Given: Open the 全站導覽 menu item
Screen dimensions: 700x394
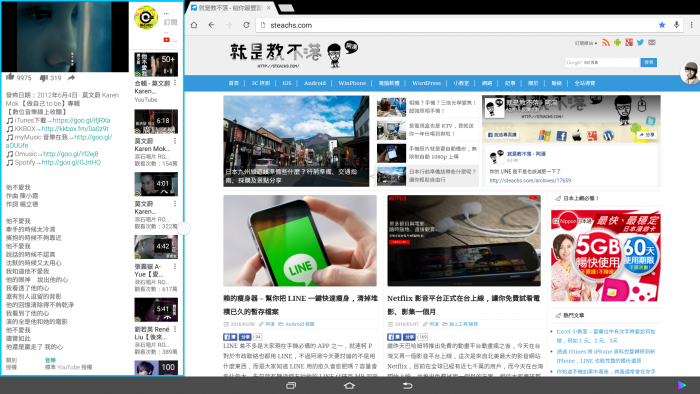Looking at the screenshot, I should (584, 83).
